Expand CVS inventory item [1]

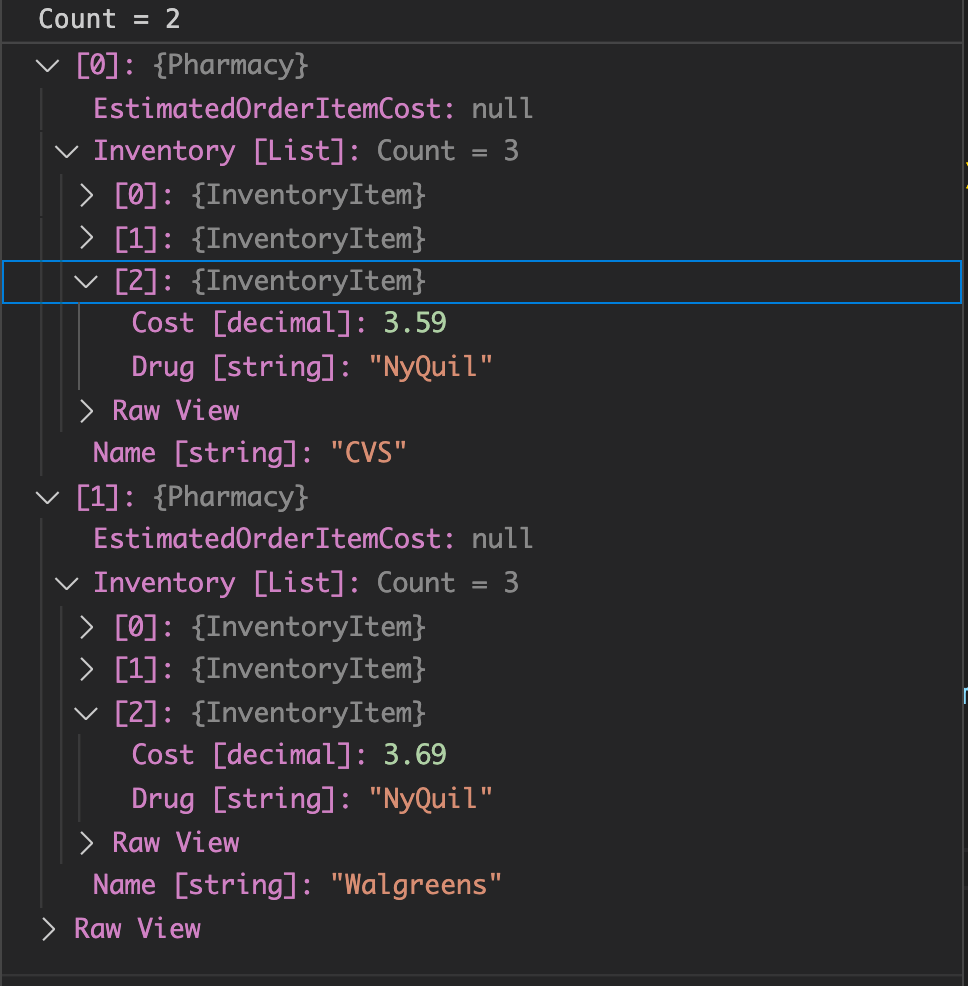pos(87,238)
